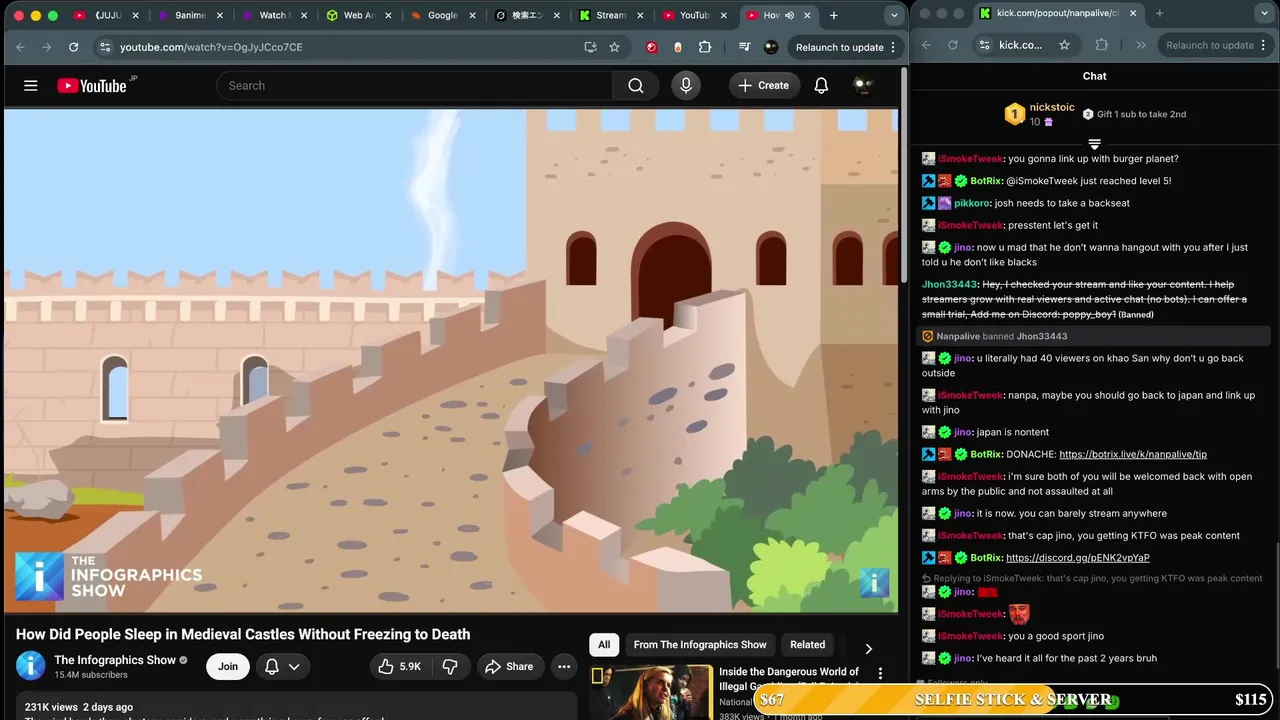Show next filter chips with the right arrow
This screenshot has width=1280, height=720.
[868, 649]
